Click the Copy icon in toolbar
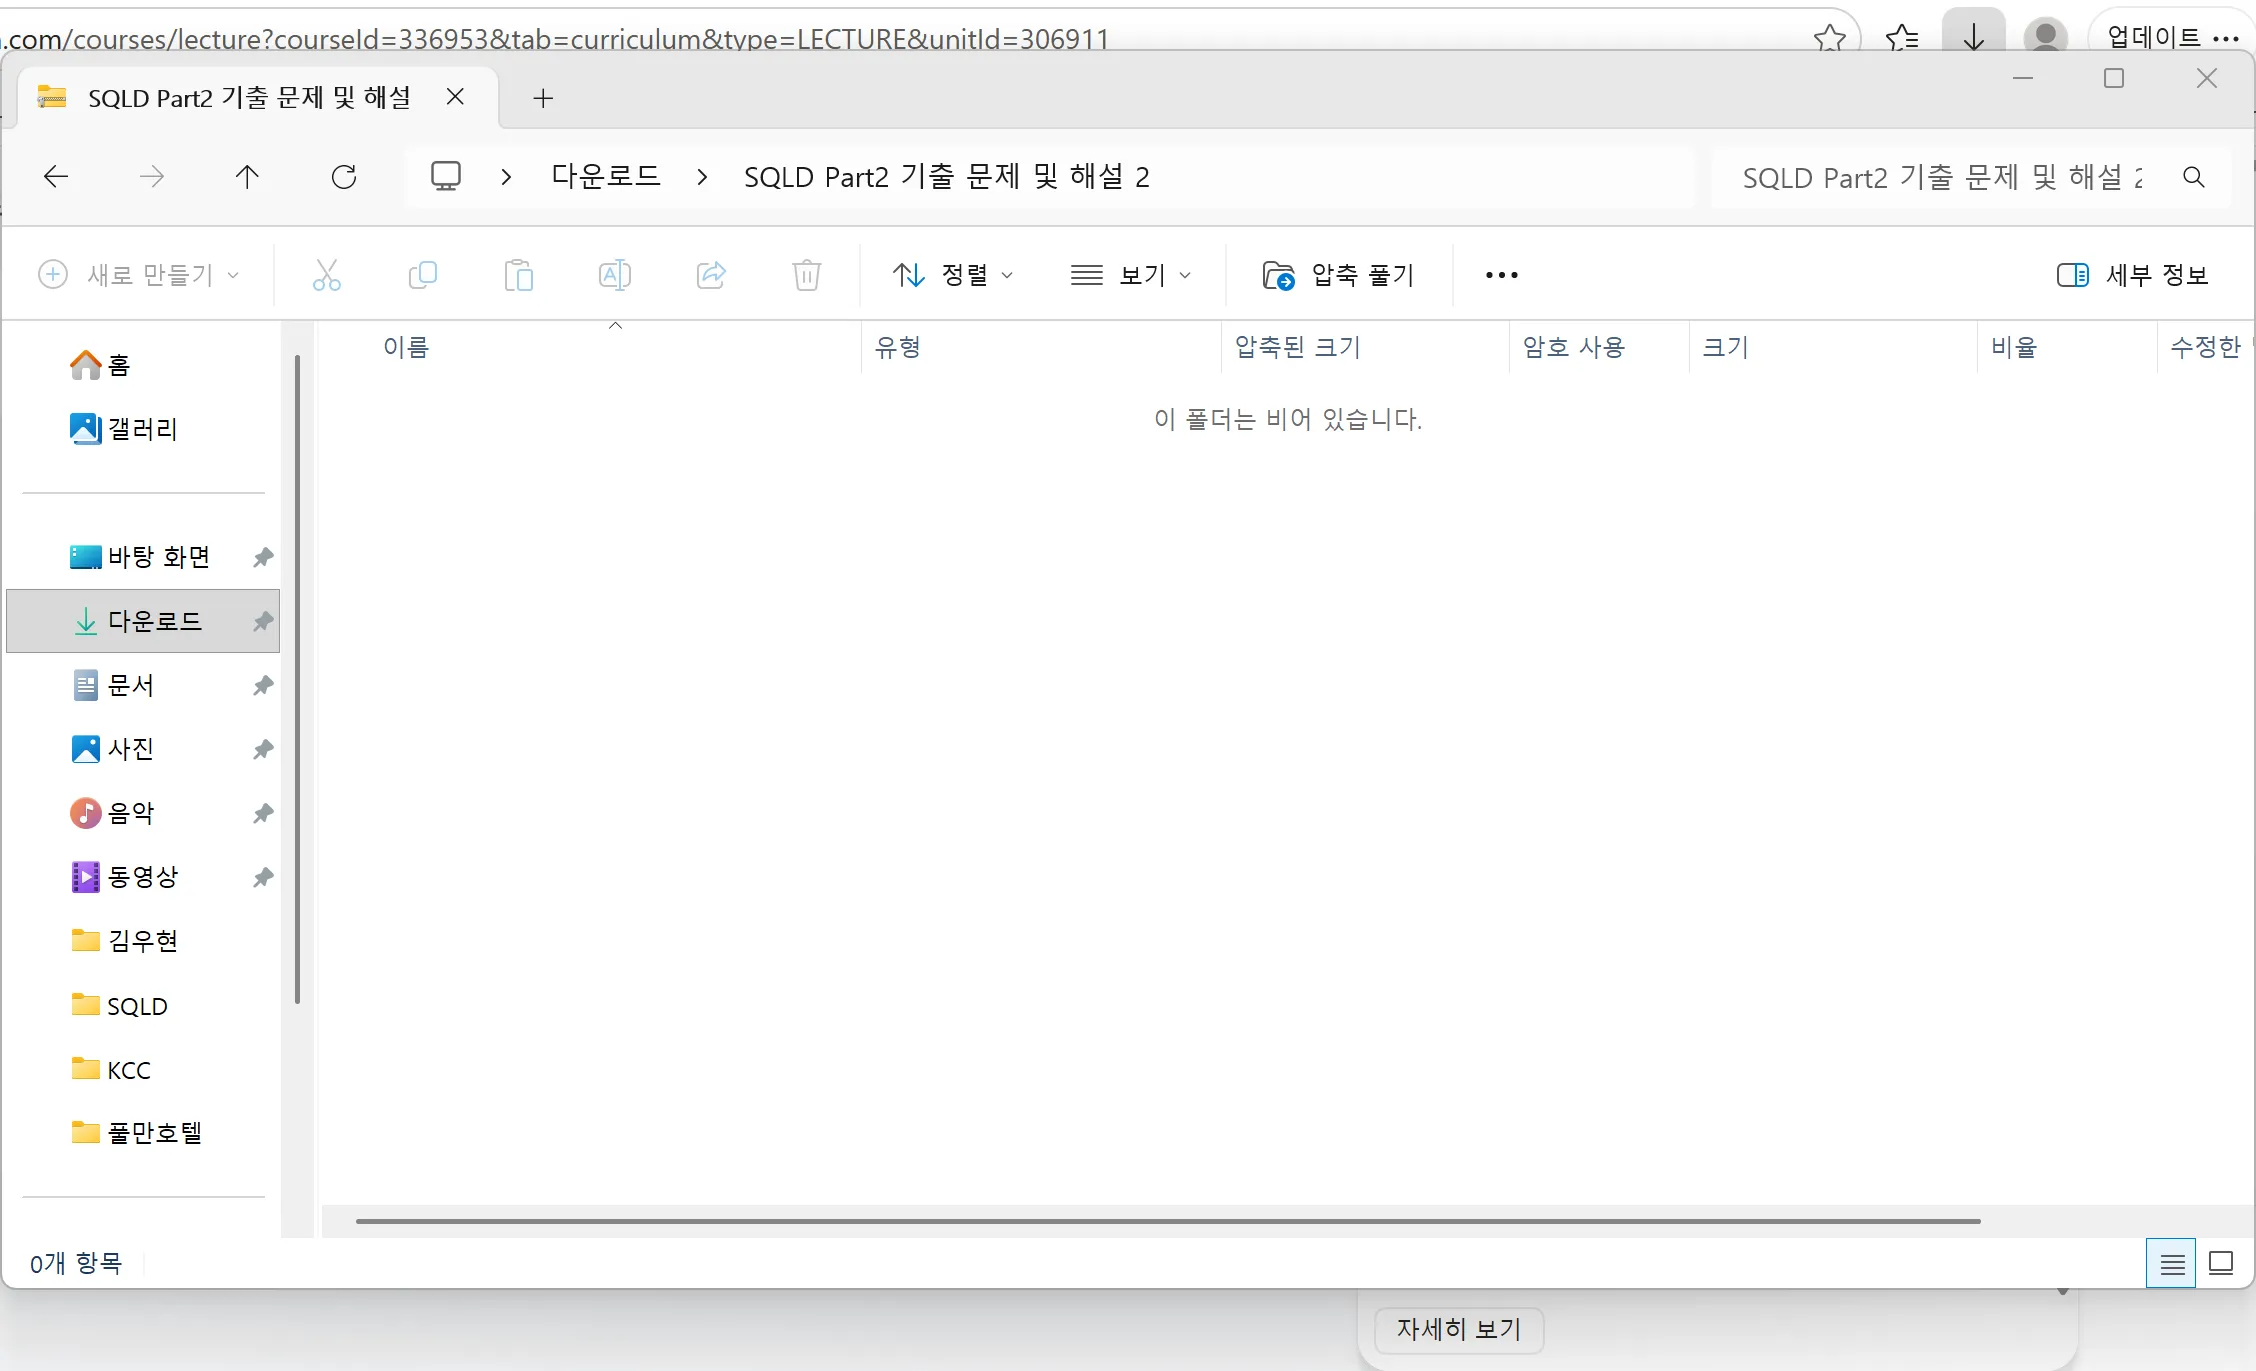The image size is (2256, 1371). (x=423, y=274)
